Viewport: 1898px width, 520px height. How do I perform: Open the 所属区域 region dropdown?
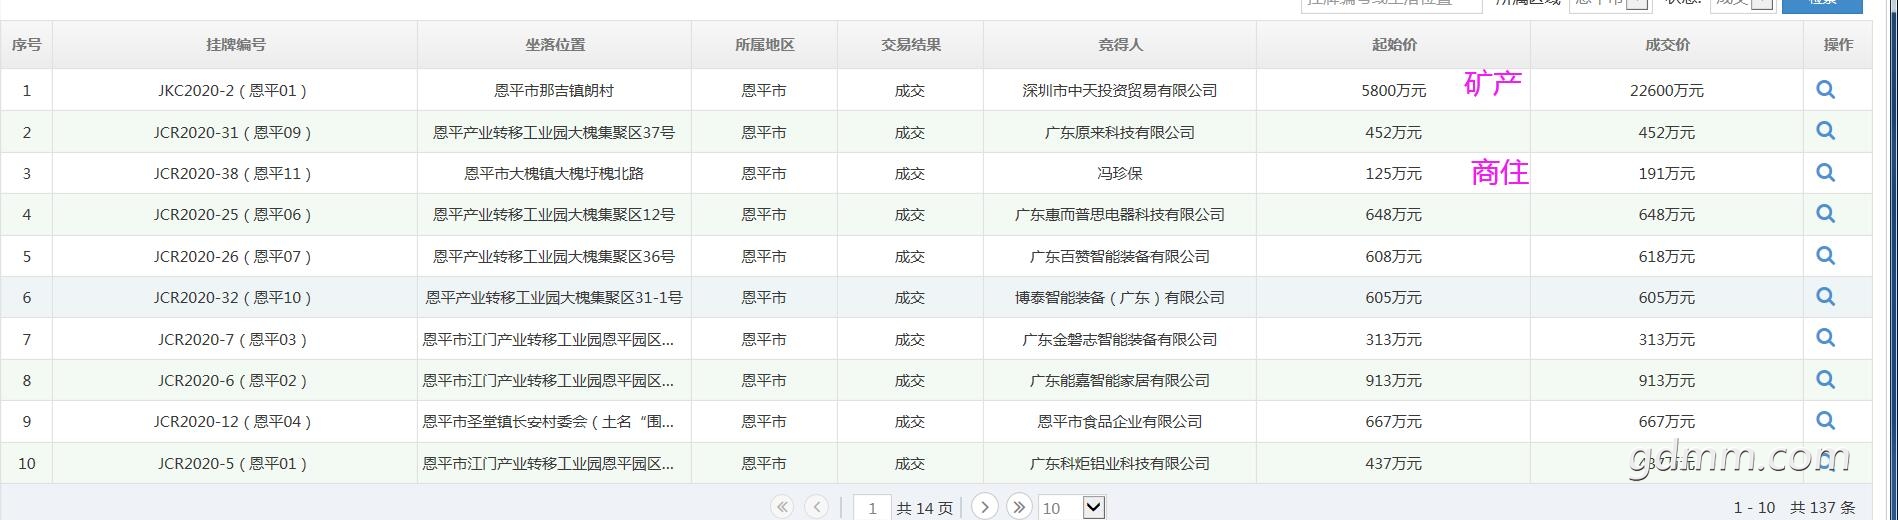[x=1636, y=3]
